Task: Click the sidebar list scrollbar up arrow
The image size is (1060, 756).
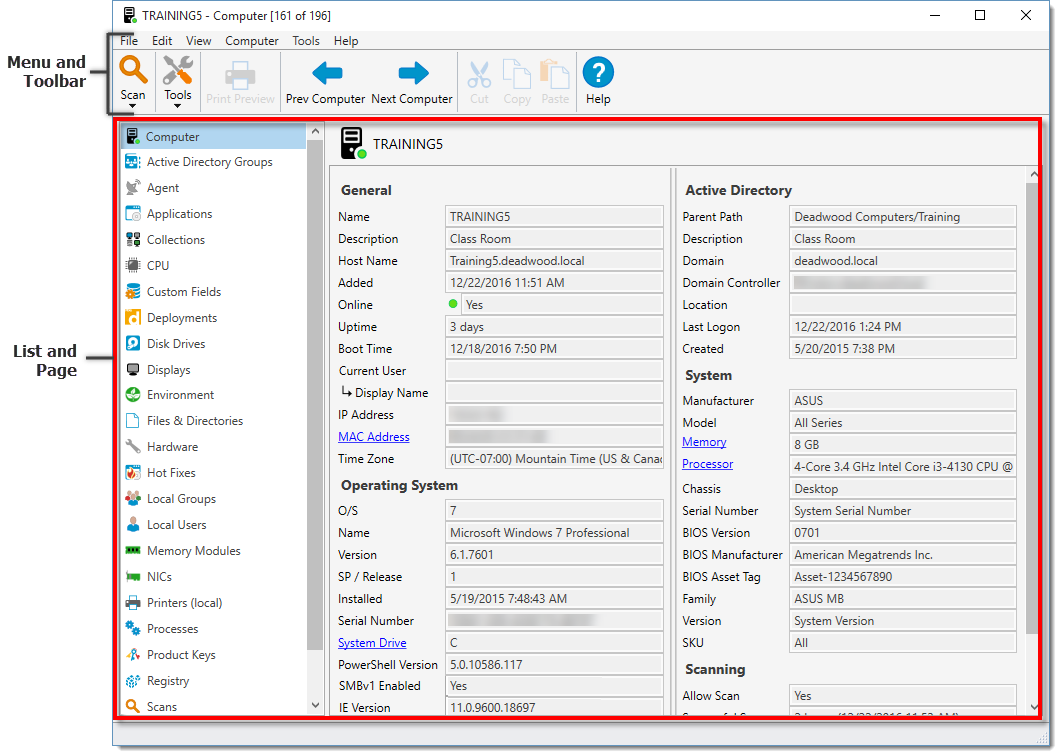Action: [x=315, y=131]
